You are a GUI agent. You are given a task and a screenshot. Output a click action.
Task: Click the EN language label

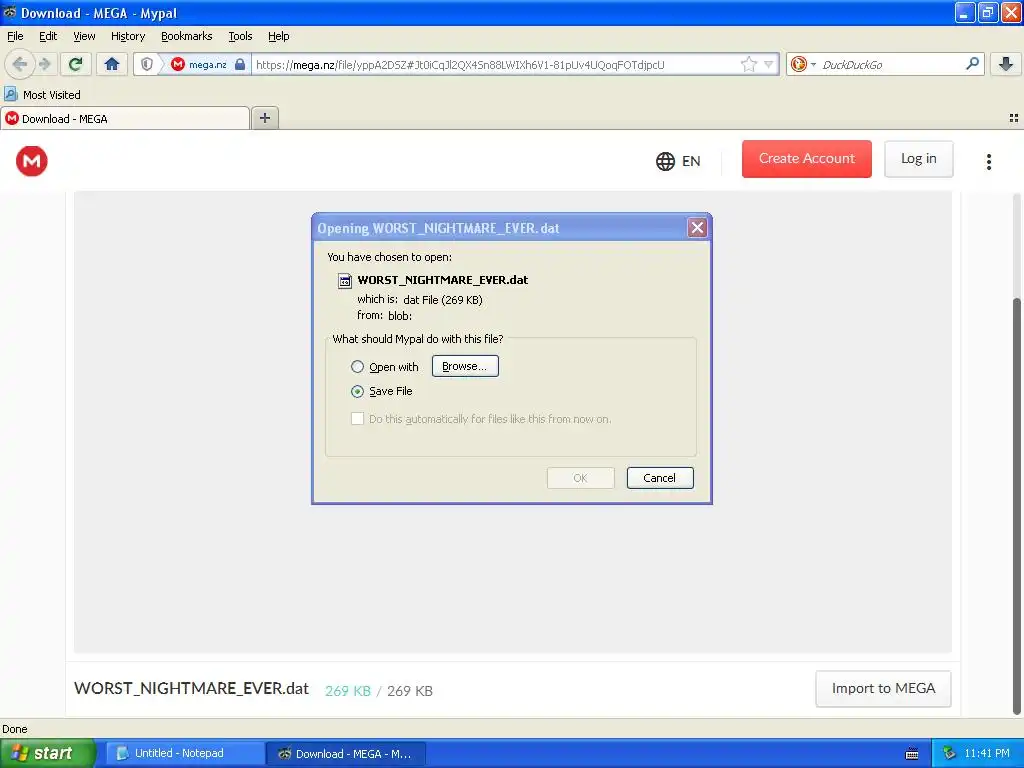coord(691,161)
